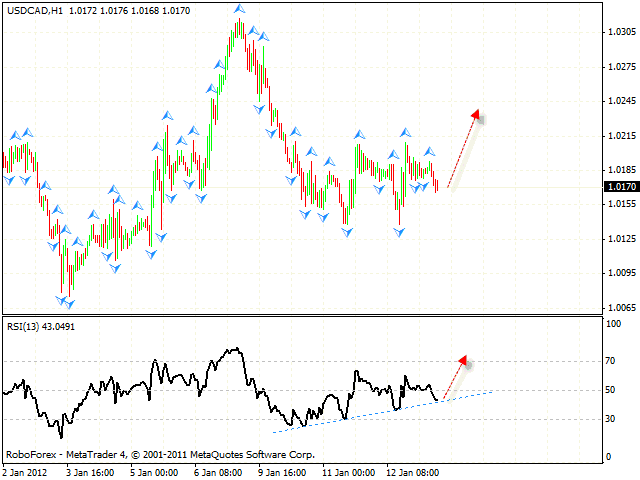Click the 1.0245 price axis label
This screenshot has height=480, width=640.
[x=621, y=101]
